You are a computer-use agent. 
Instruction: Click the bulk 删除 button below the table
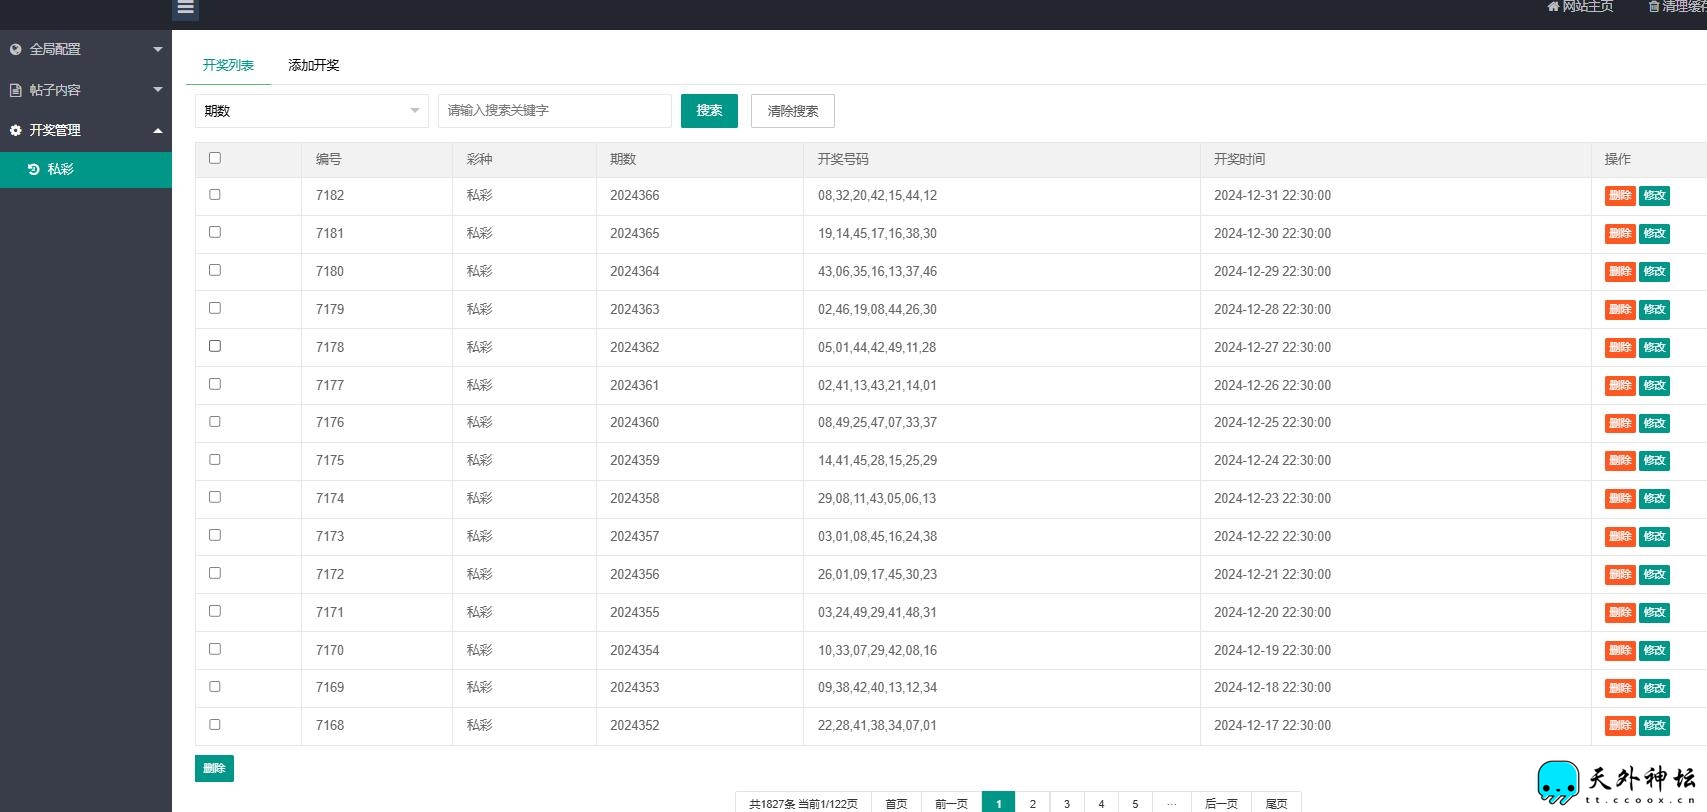click(214, 768)
